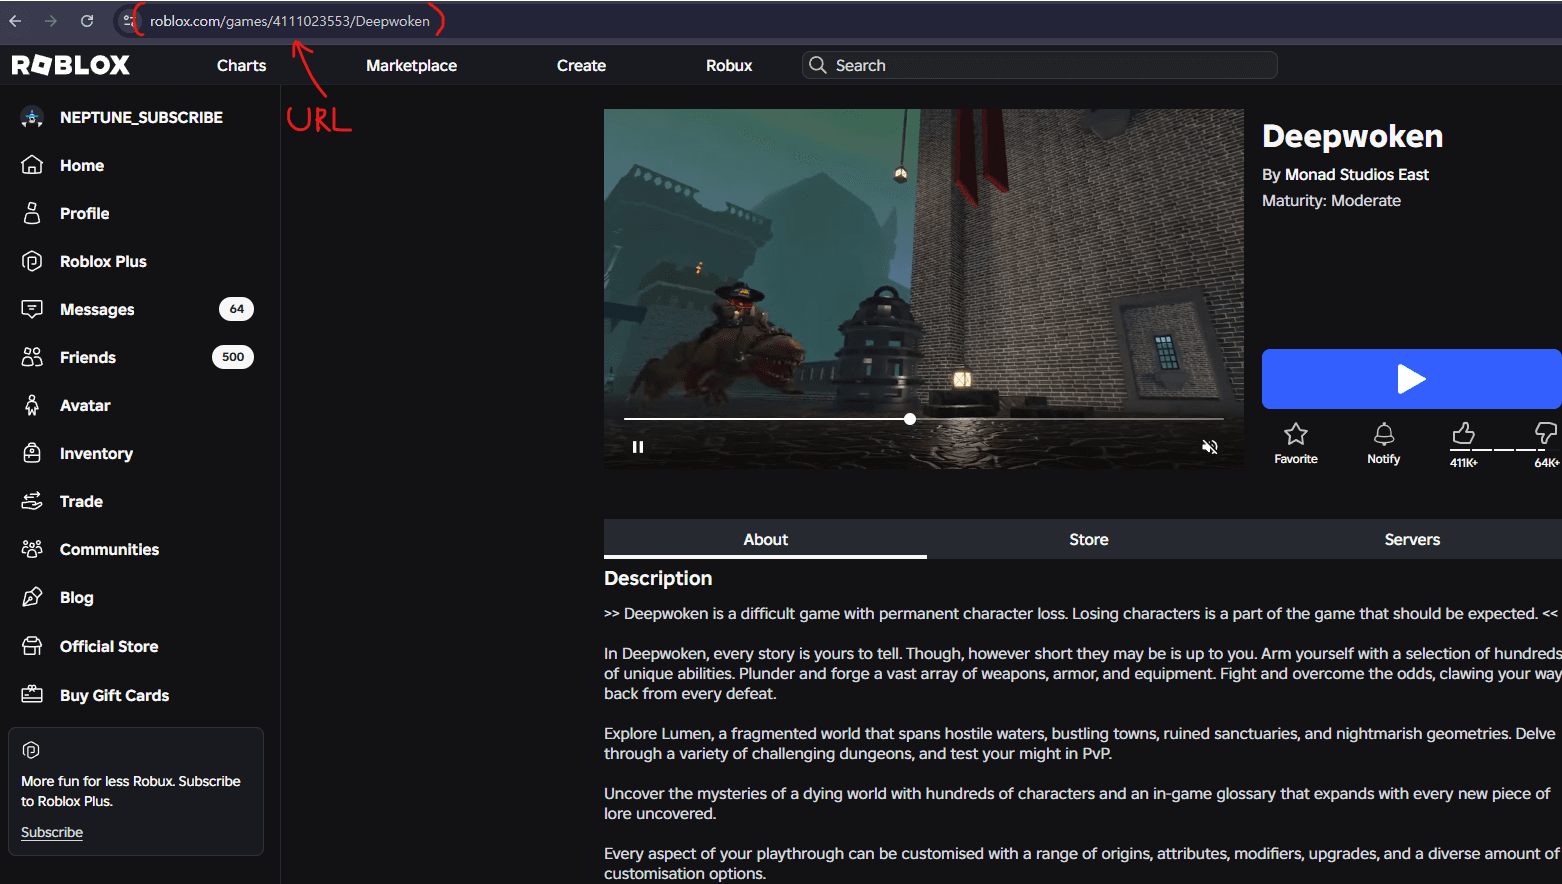Open Charts in top navigation
Viewport: 1562px width, 884px height.
click(241, 65)
